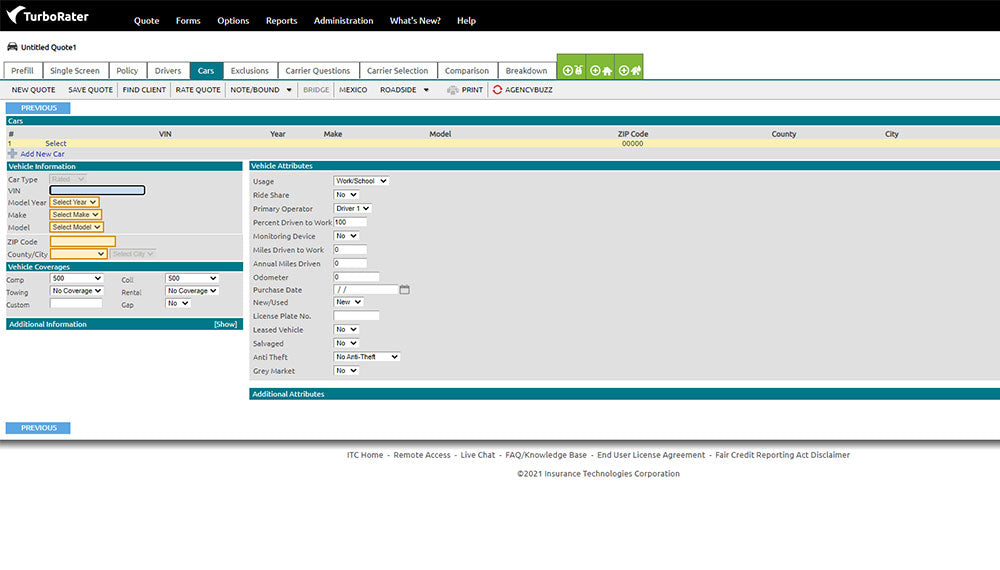Click the TurboRater logo
This screenshot has height=570, width=1000.
point(47,19)
